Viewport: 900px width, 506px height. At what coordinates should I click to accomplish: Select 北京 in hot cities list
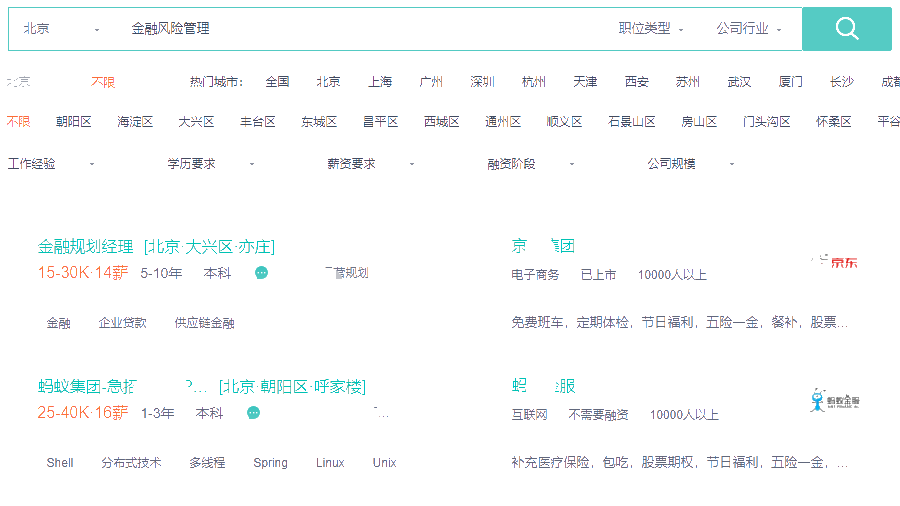(328, 82)
